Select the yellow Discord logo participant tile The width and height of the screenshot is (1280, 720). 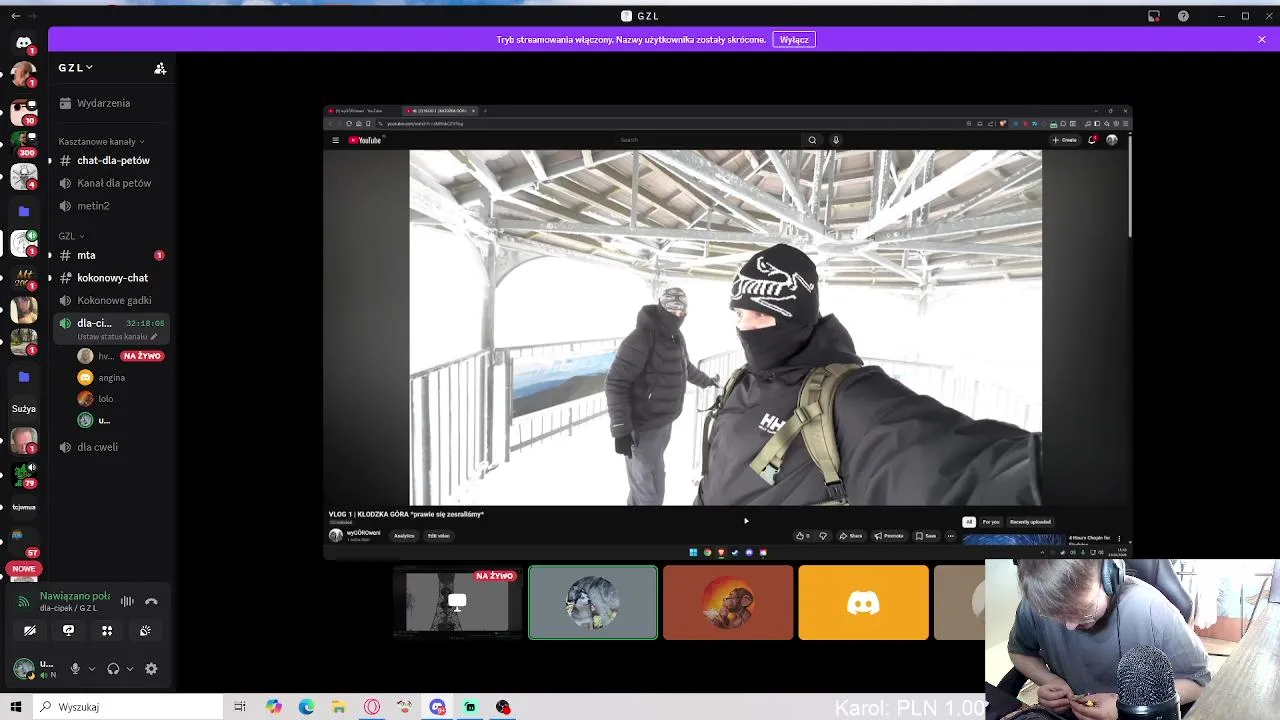pos(863,602)
